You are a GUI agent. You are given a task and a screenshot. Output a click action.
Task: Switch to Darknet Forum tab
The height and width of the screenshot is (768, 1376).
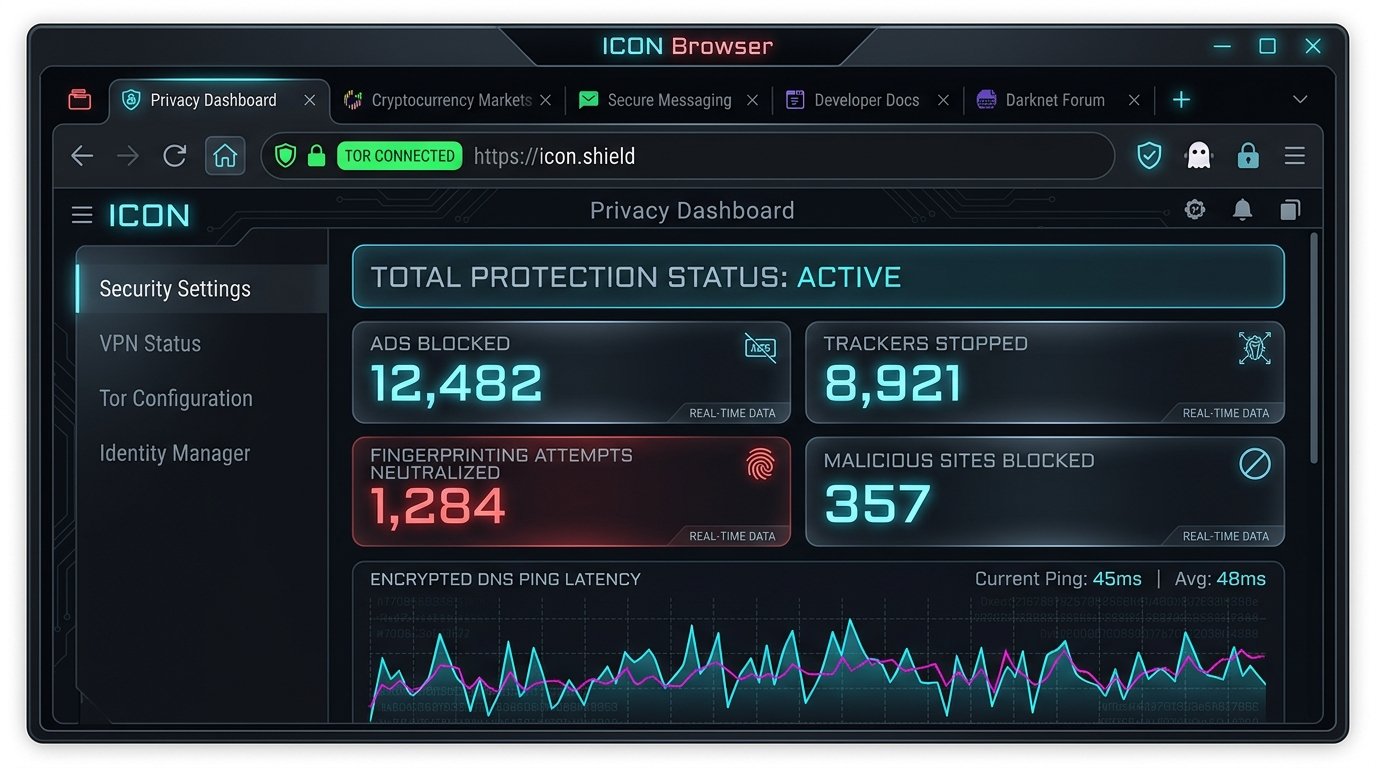coord(1057,100)
